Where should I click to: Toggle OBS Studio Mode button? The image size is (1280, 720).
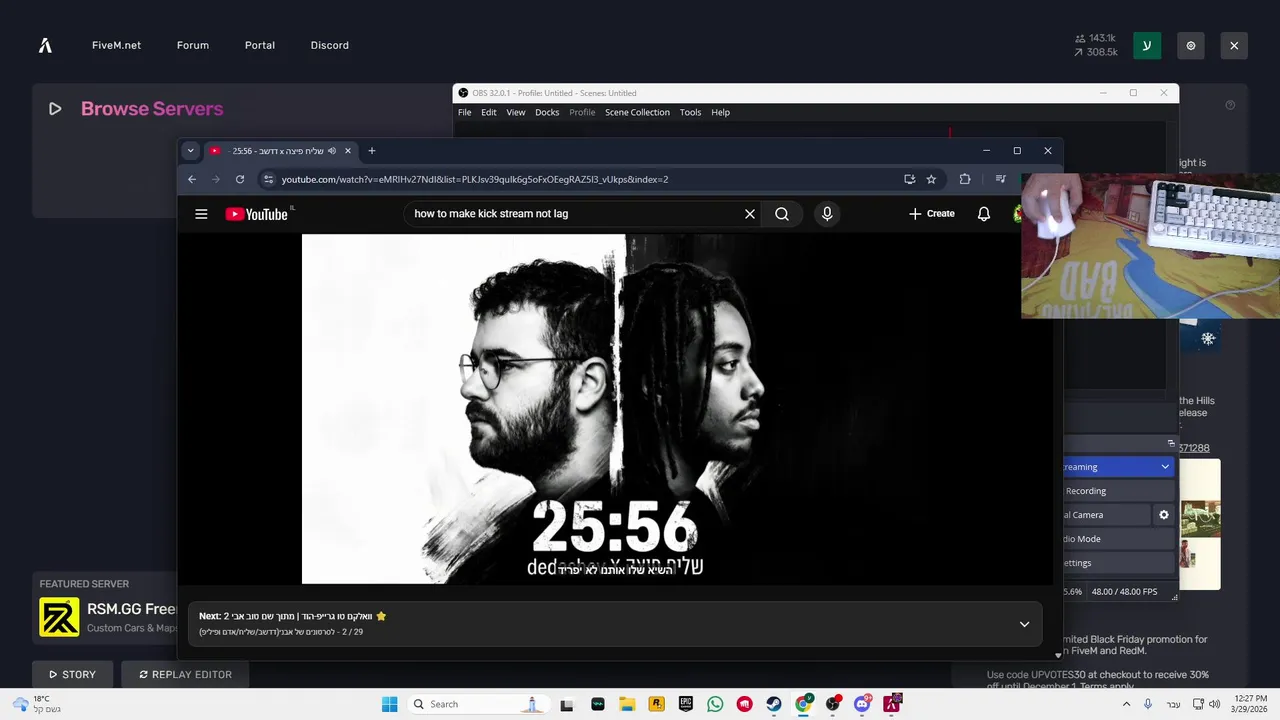pyautogui.click(x=1118, y=539)
